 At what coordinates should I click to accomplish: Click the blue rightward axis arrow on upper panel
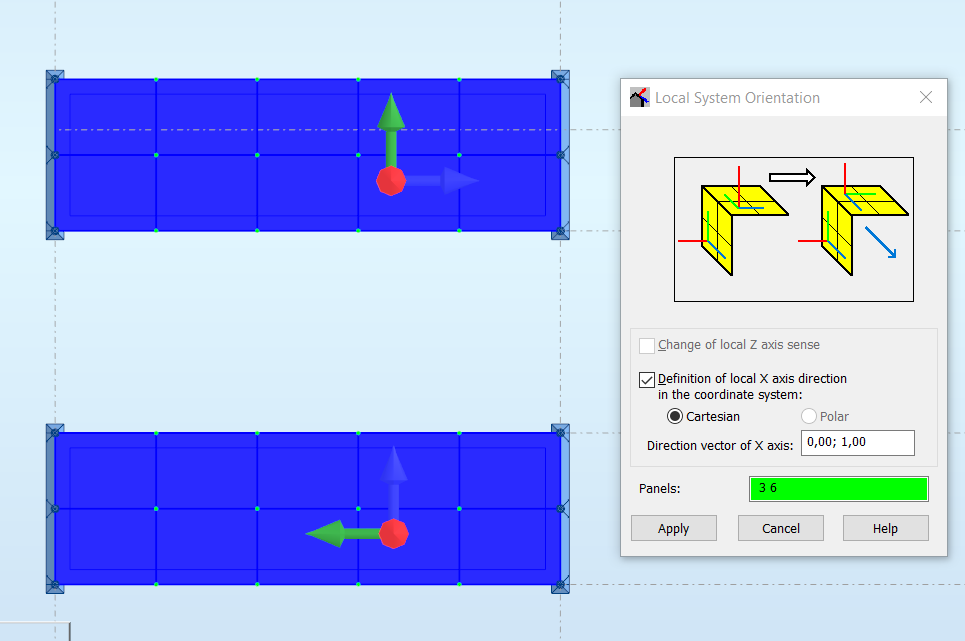[x=443, y=181]
